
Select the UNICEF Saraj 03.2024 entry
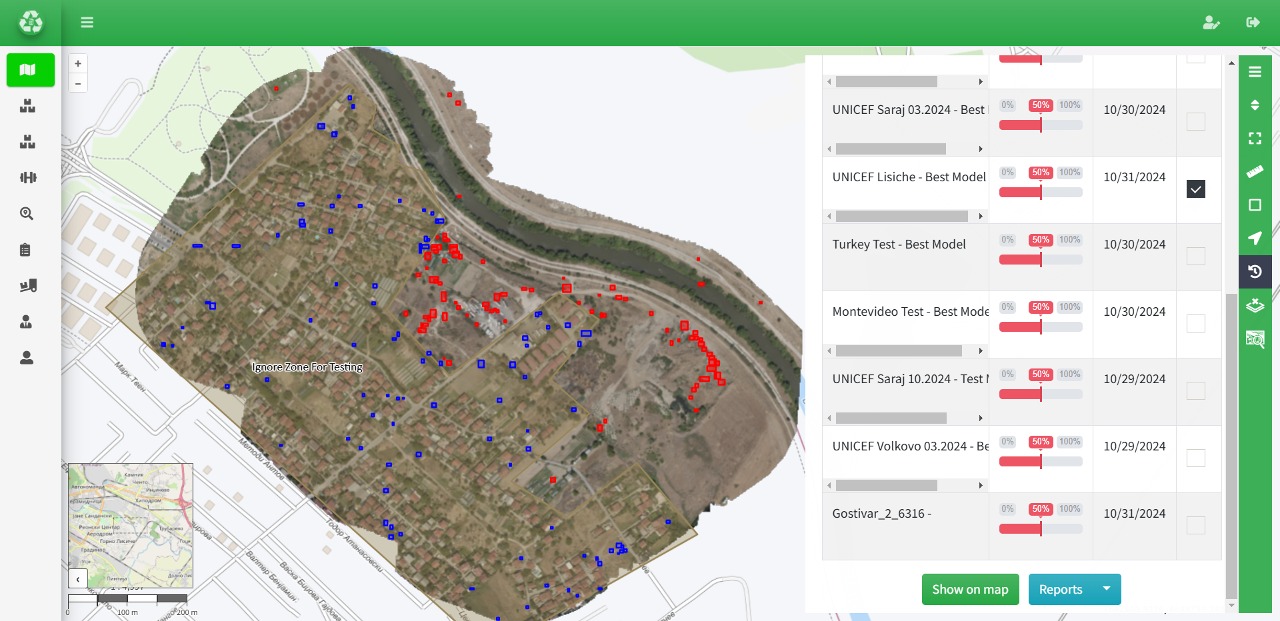[x=909, y=109]
